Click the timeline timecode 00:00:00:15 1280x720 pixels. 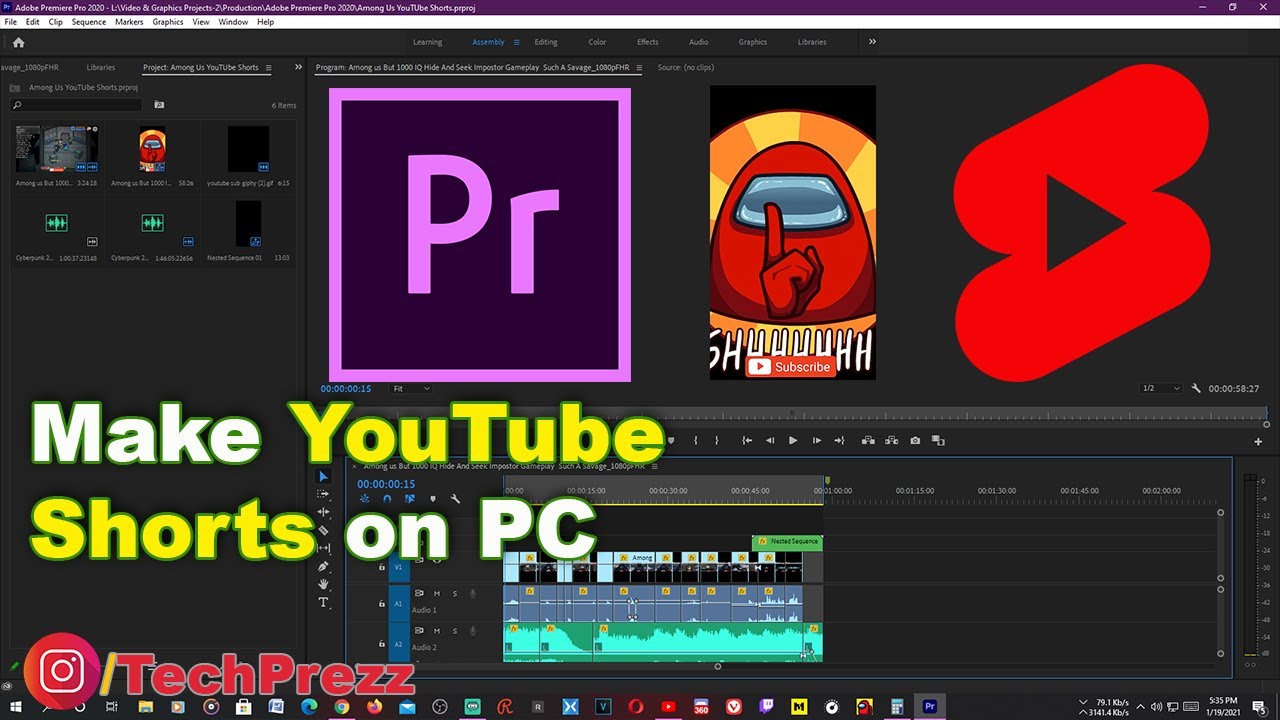pyautogui.click(x=386, y=484)
